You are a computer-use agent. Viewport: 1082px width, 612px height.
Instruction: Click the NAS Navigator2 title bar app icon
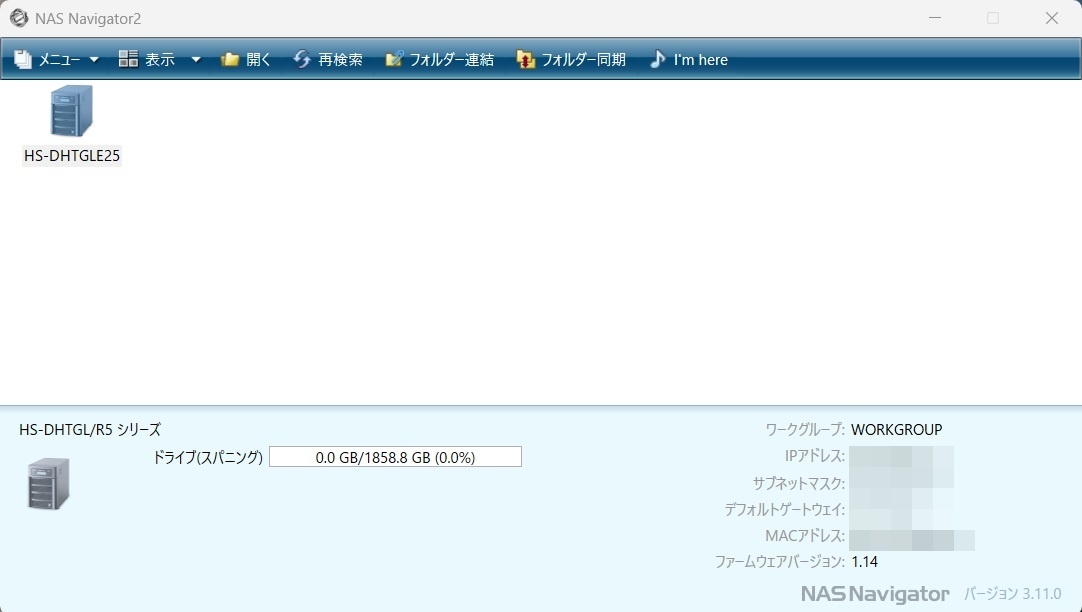coord(19,18)
